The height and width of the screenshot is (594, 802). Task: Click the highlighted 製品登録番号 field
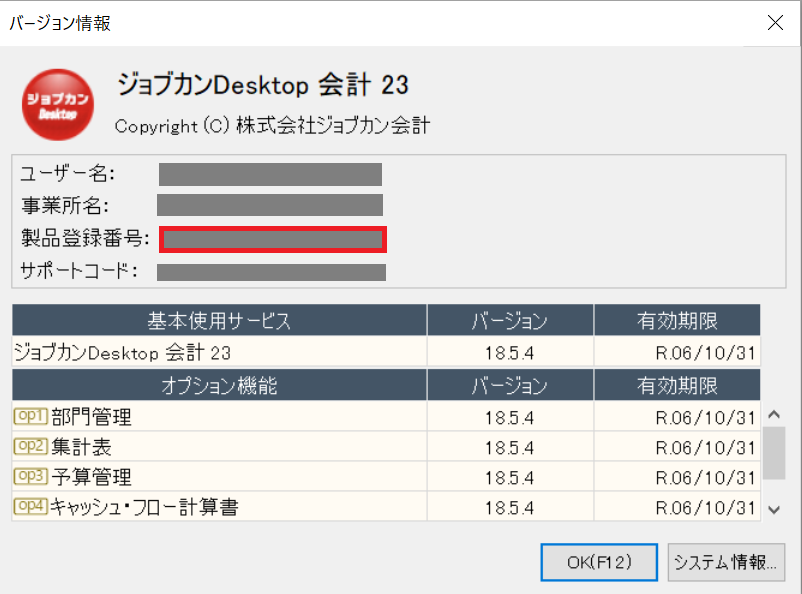[x=273, y=239]
